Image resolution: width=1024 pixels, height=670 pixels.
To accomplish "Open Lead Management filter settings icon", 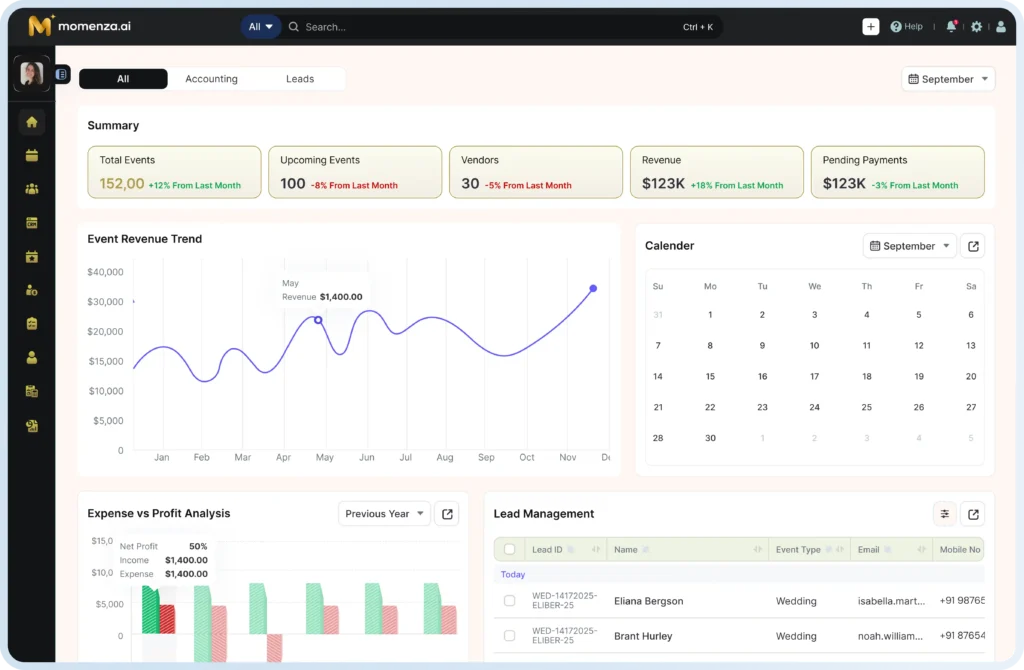I will (x=944, y=514).
